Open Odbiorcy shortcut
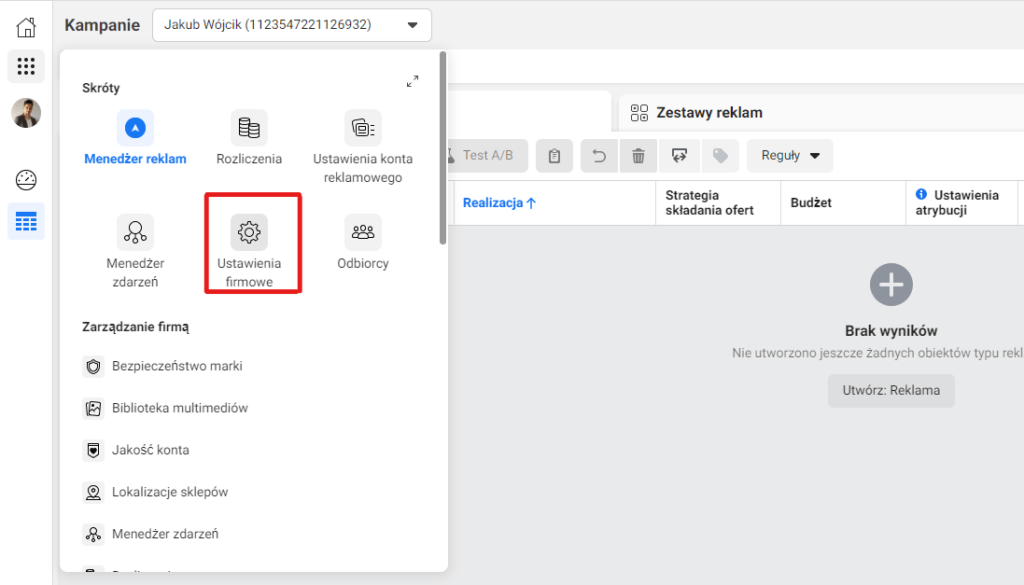1024x585 pixels. click(362, 242)
